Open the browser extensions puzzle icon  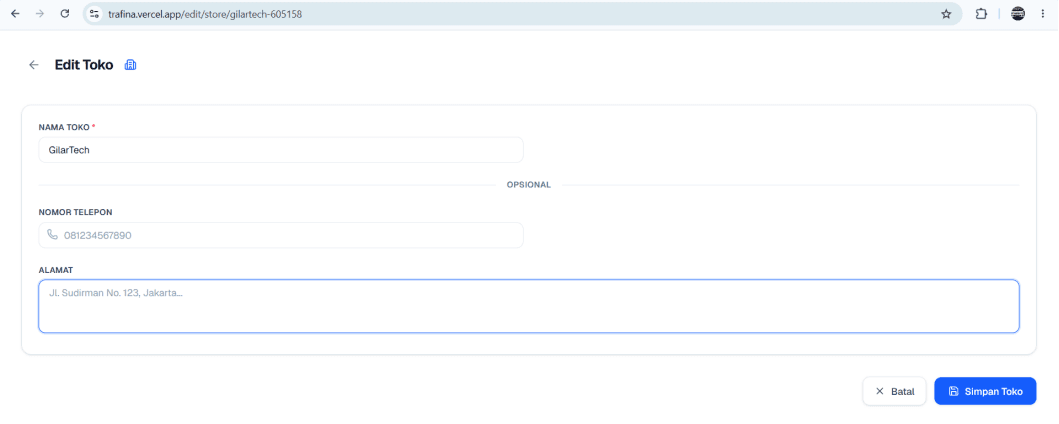click(981, 14)
